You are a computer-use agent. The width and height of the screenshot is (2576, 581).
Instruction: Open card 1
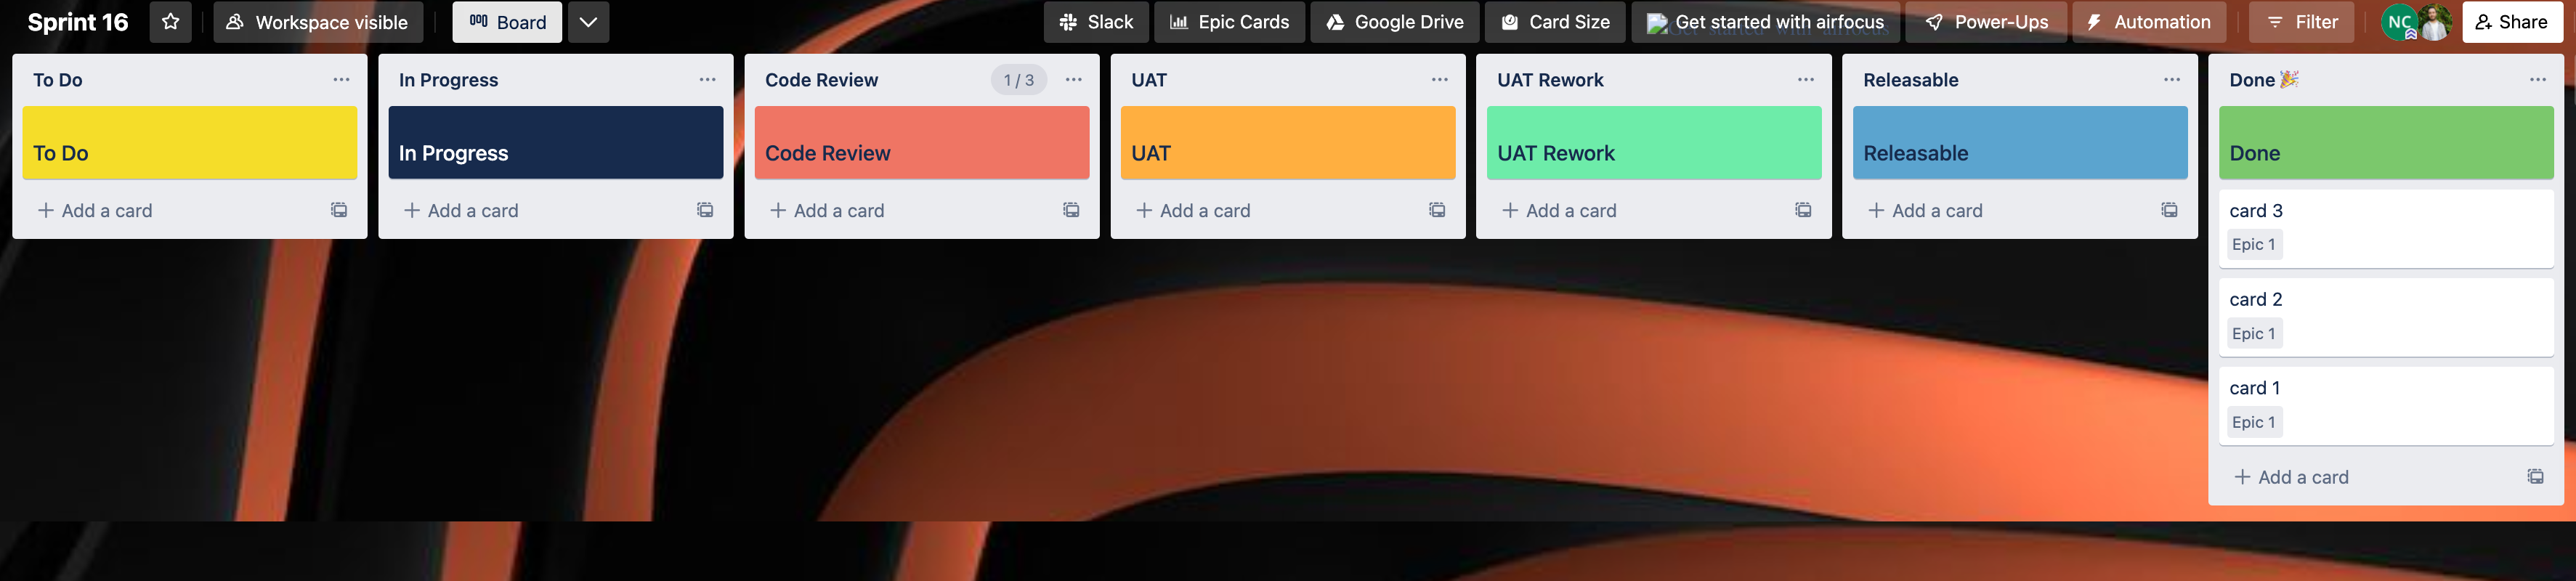(2385, 406)
